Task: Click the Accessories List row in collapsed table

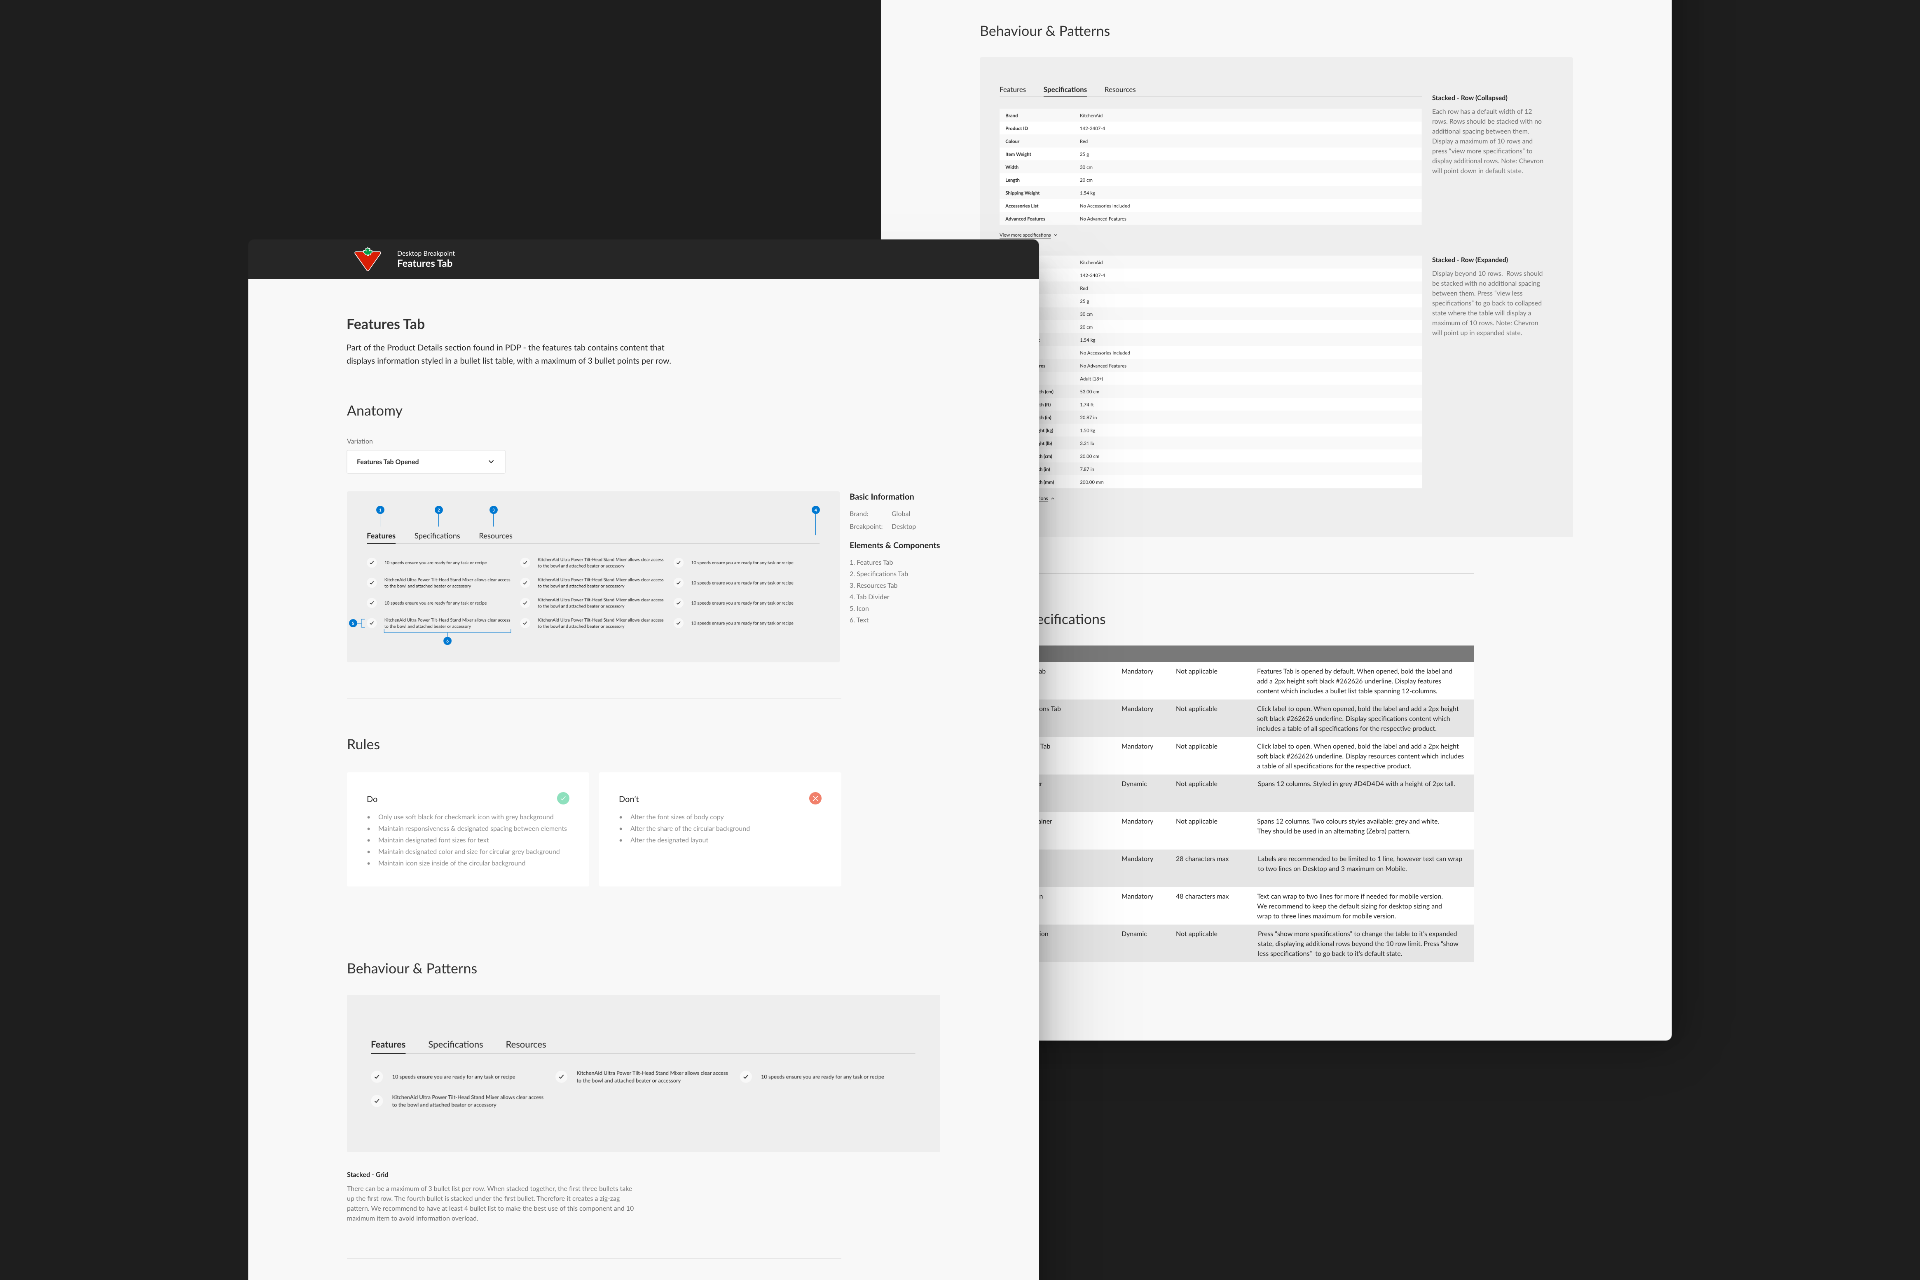Action: point(1210,206)
